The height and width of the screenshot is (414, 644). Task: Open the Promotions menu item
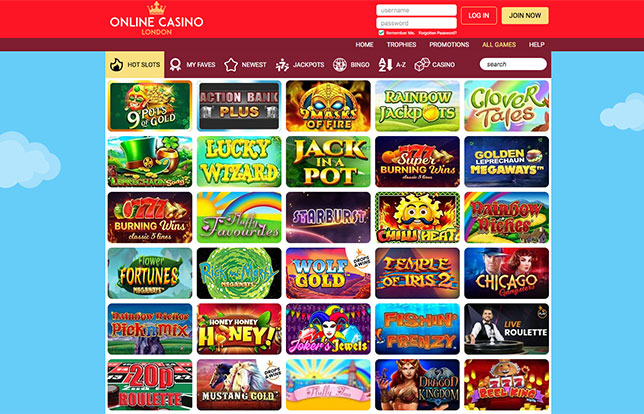pyautogui.click(x=449, y=44)
